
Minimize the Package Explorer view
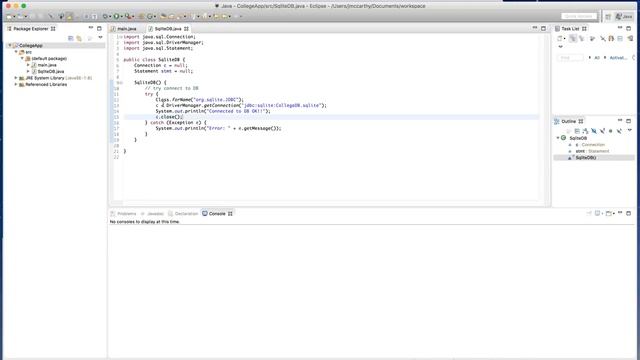pyautogui.click(x=91, y=28)
